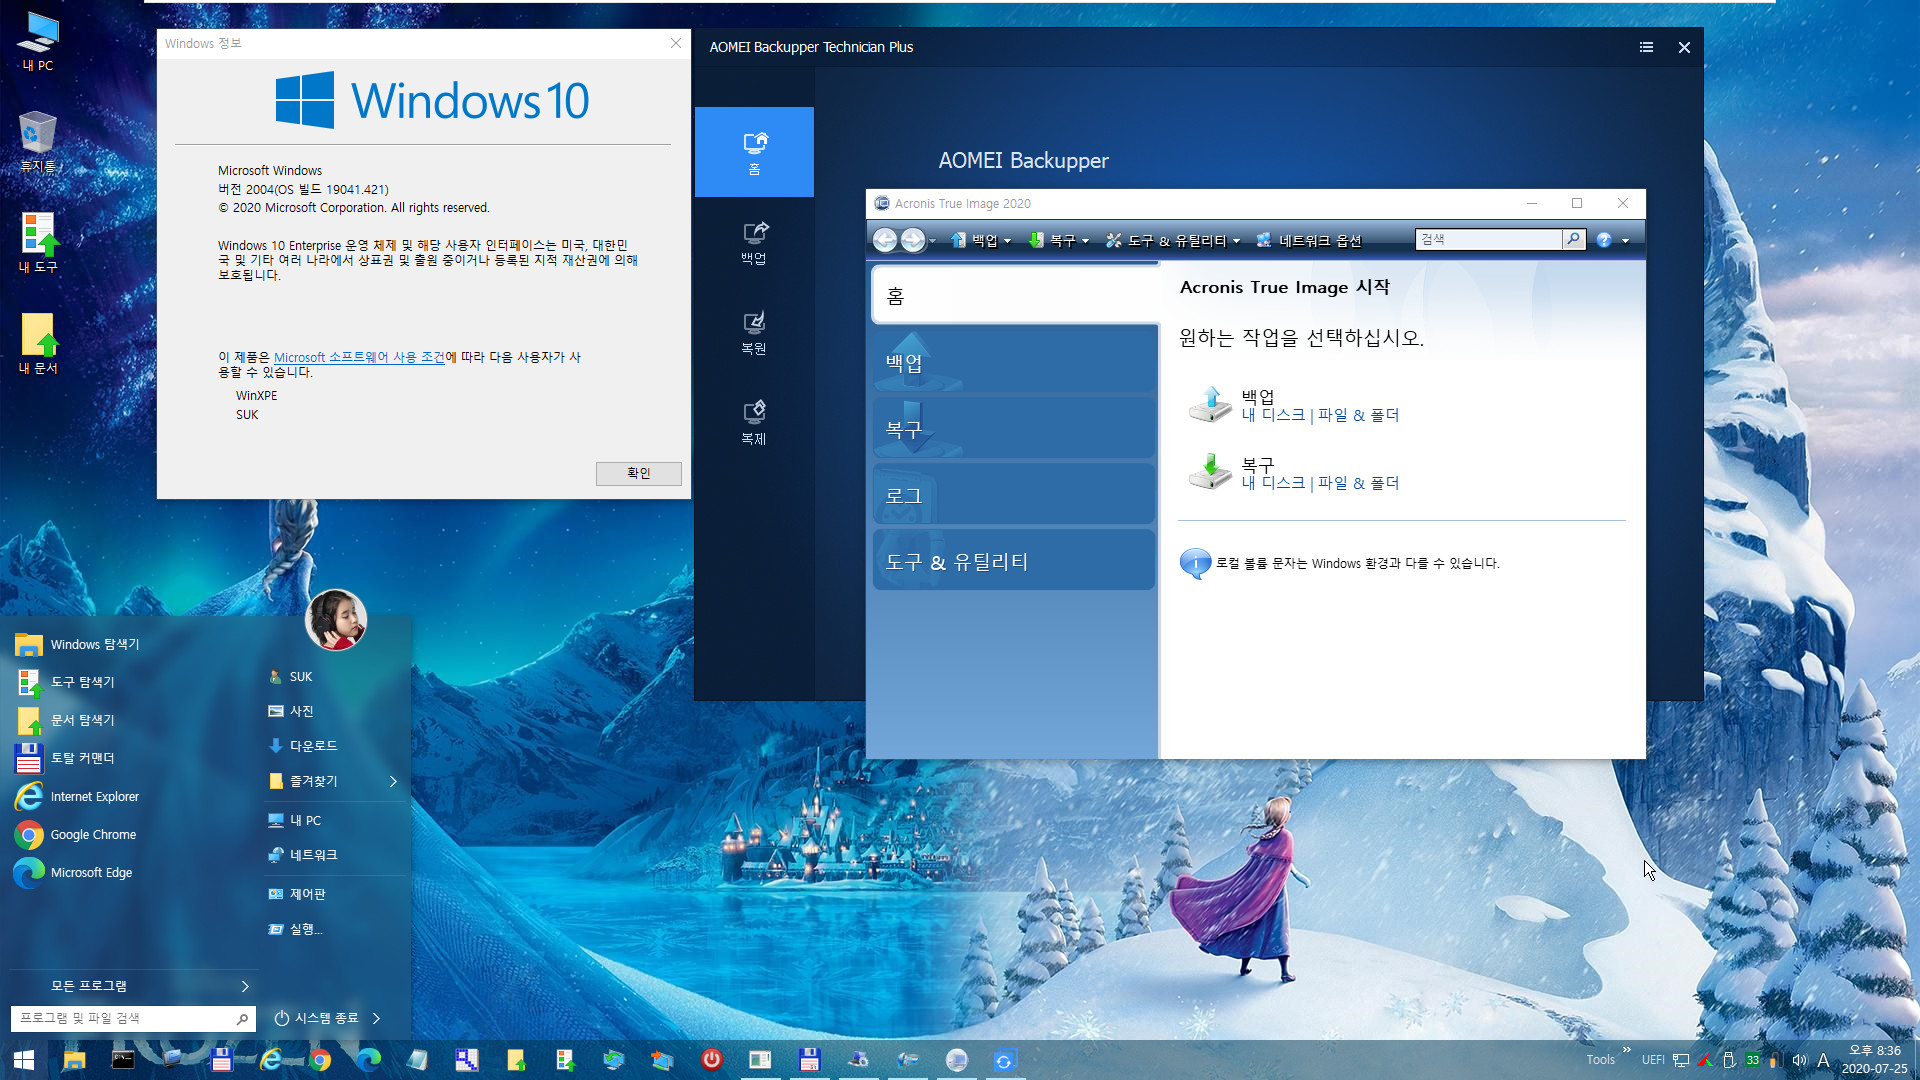
Task: Open Microsoft 소프트웨어 사용 조건 link
Action: click(x=359, y=357)
